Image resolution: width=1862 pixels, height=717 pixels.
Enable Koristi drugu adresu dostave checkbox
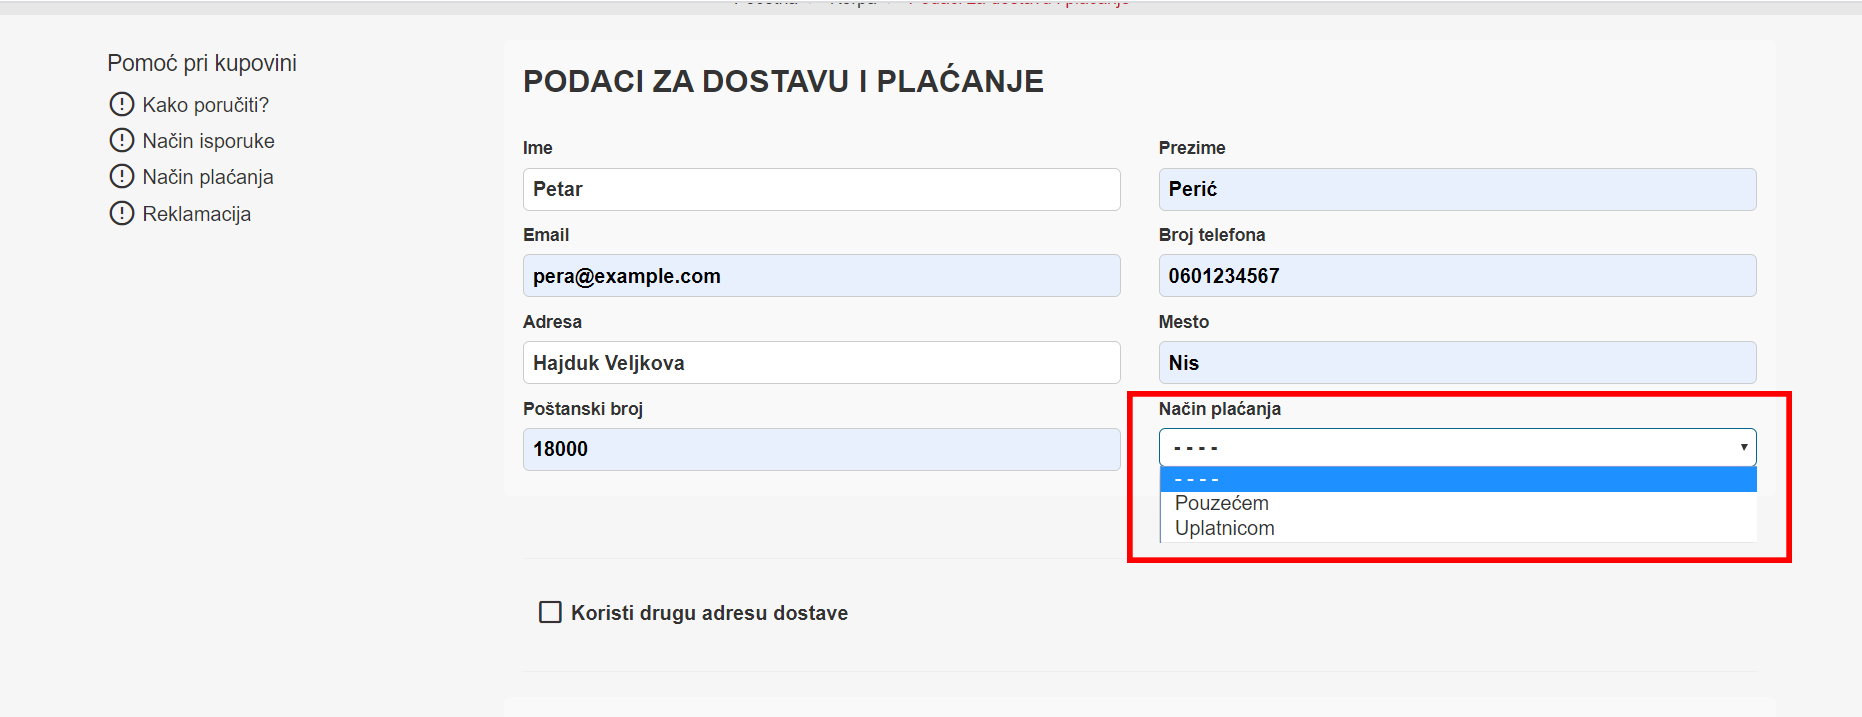coord(550,612)
